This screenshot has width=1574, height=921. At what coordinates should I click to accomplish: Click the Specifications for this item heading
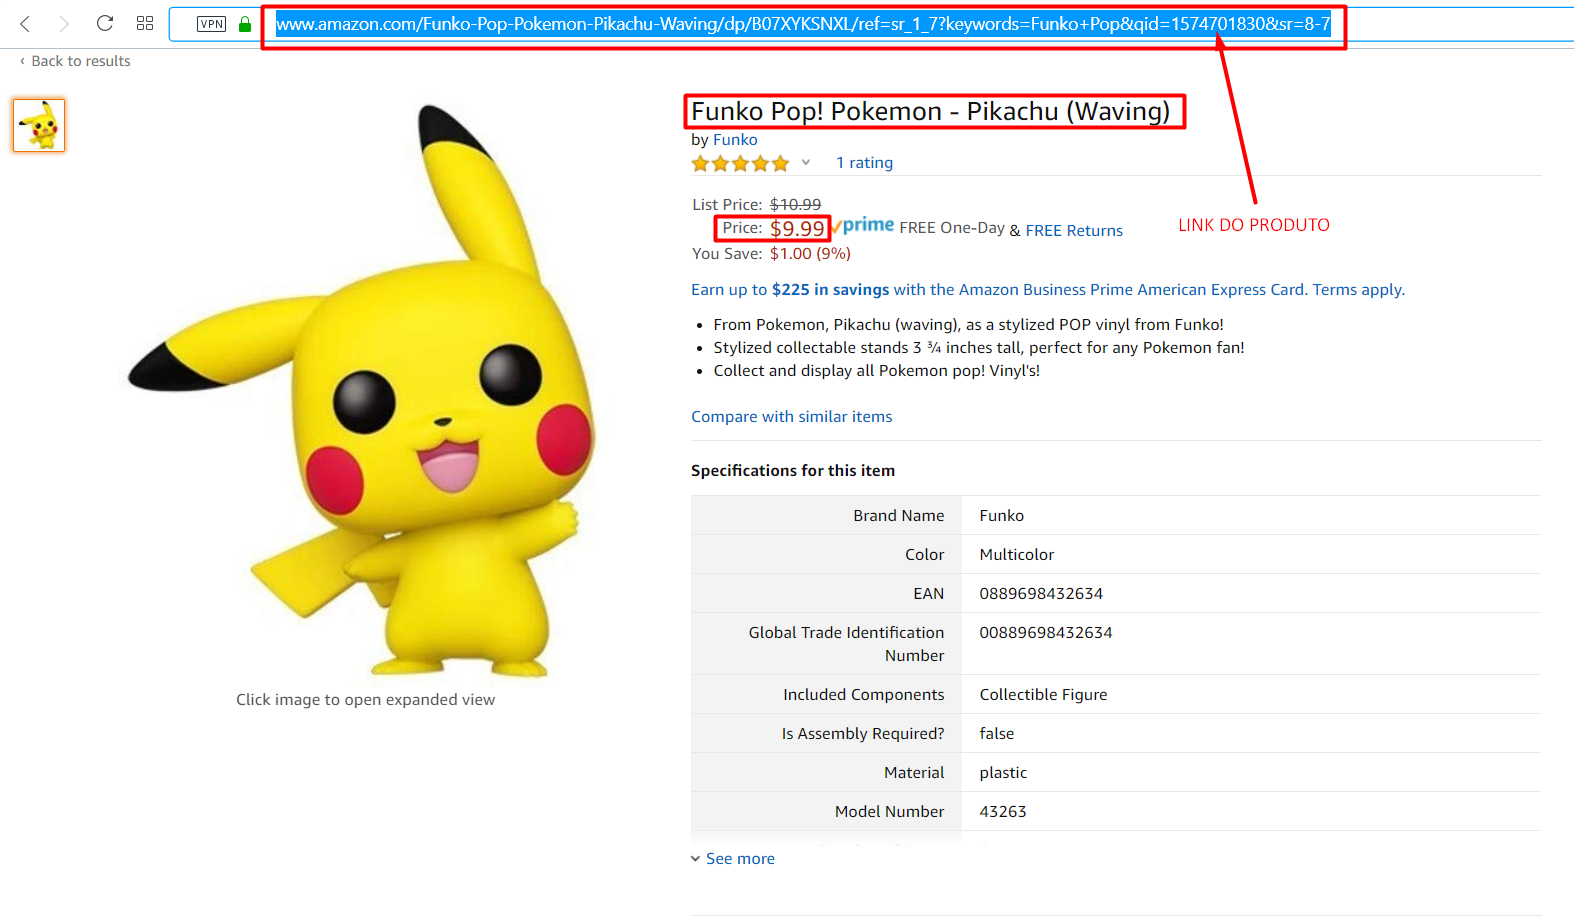pyautogui.click(x=793, y=471)
